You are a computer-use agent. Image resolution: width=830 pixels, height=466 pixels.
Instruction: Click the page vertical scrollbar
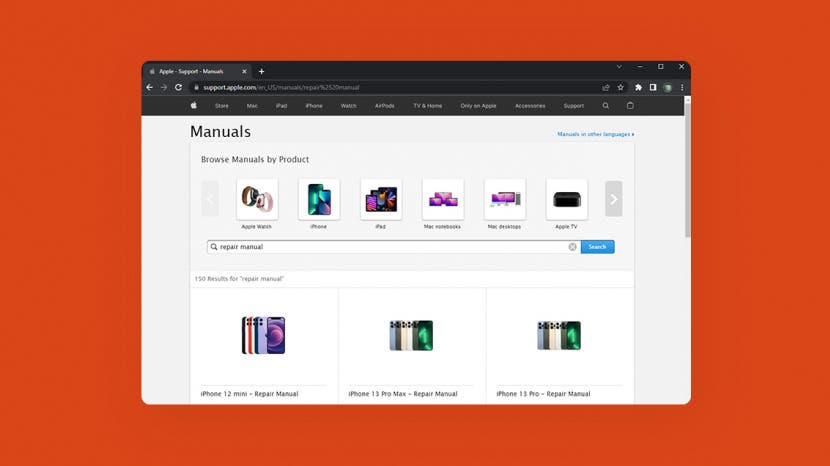687,169
